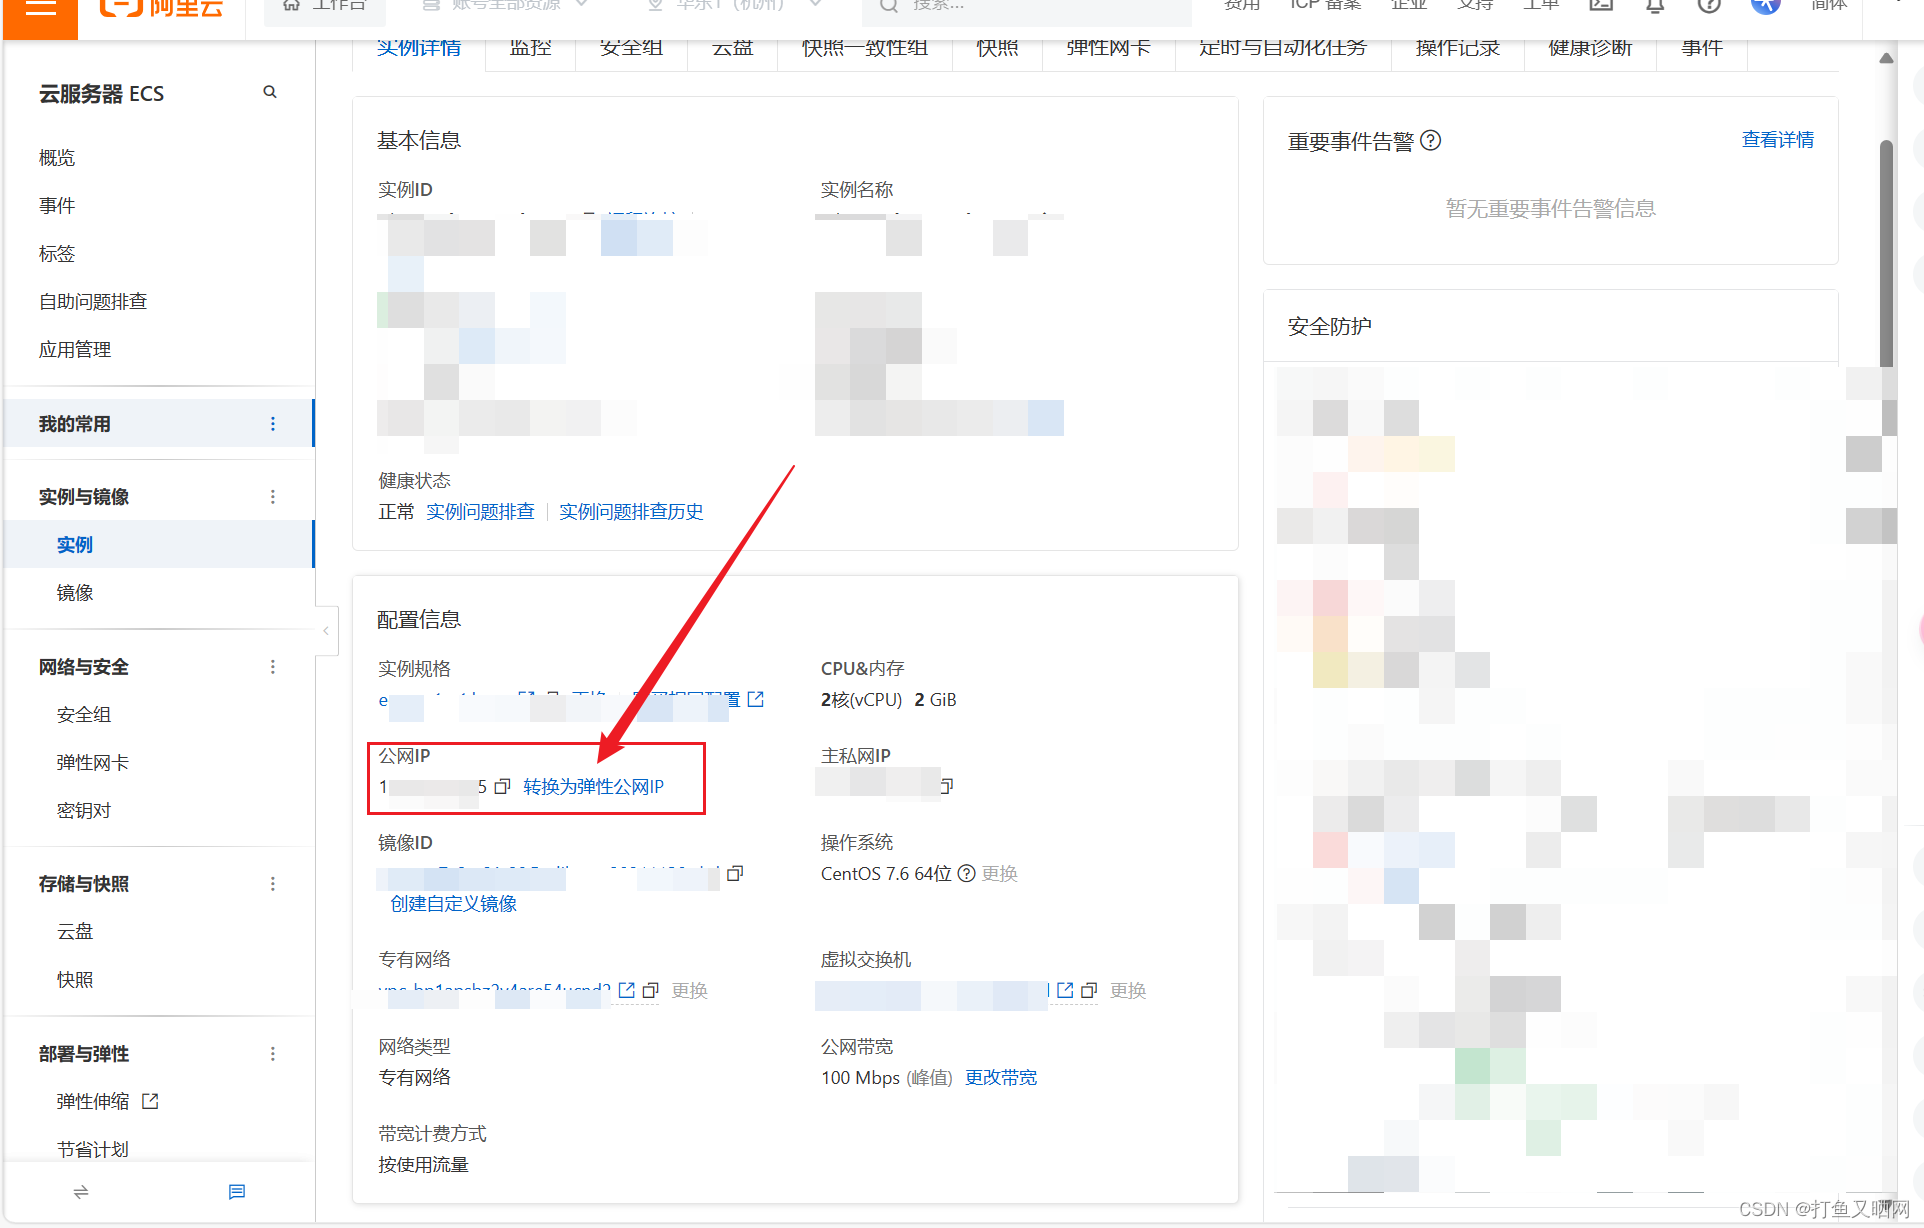The width and height of the screenshot is (1924, 1228).
Task: Click 转换为弹性公网IP link
Action: (593, 787)
